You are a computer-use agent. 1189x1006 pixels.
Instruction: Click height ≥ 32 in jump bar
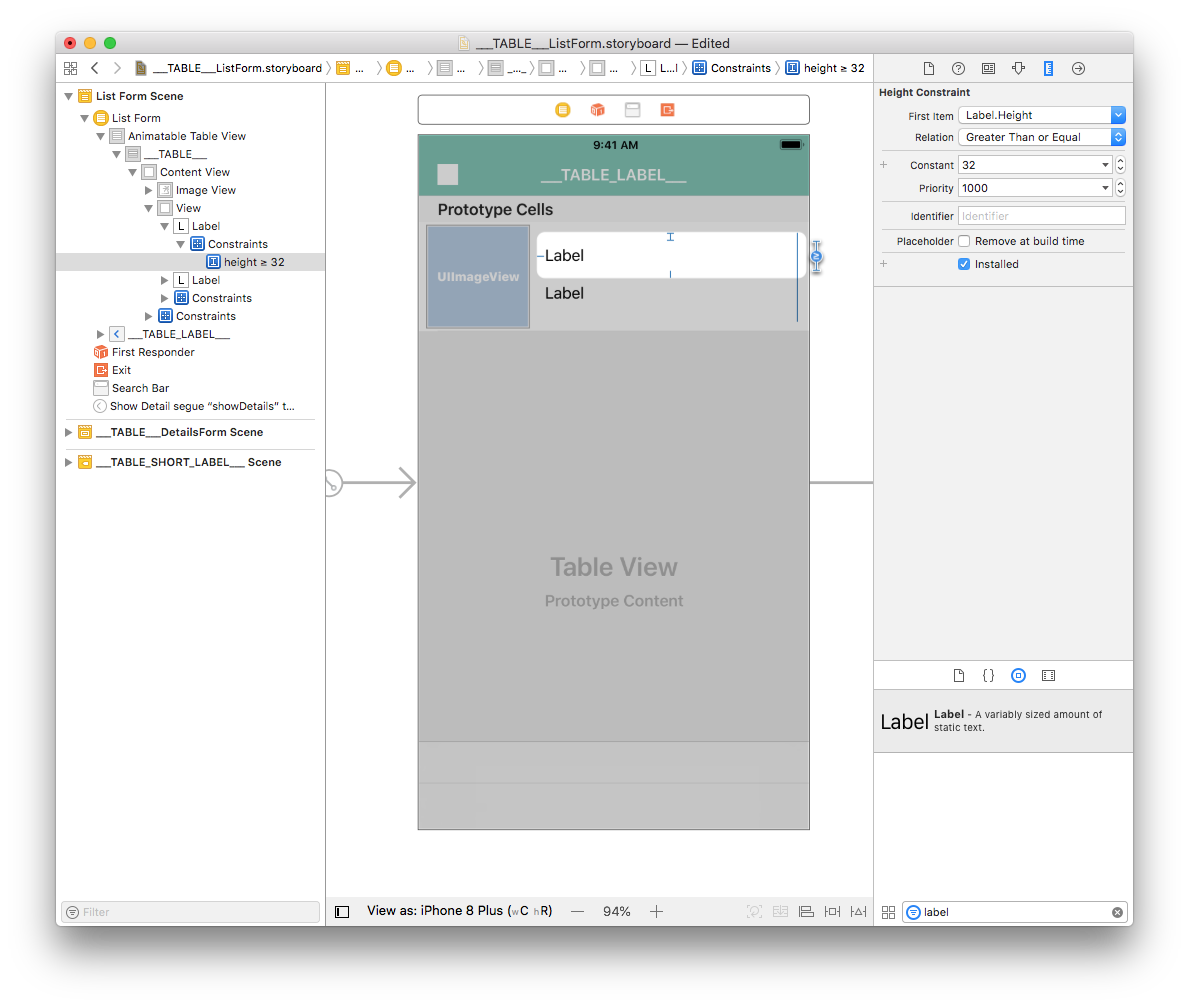point(825,68)
